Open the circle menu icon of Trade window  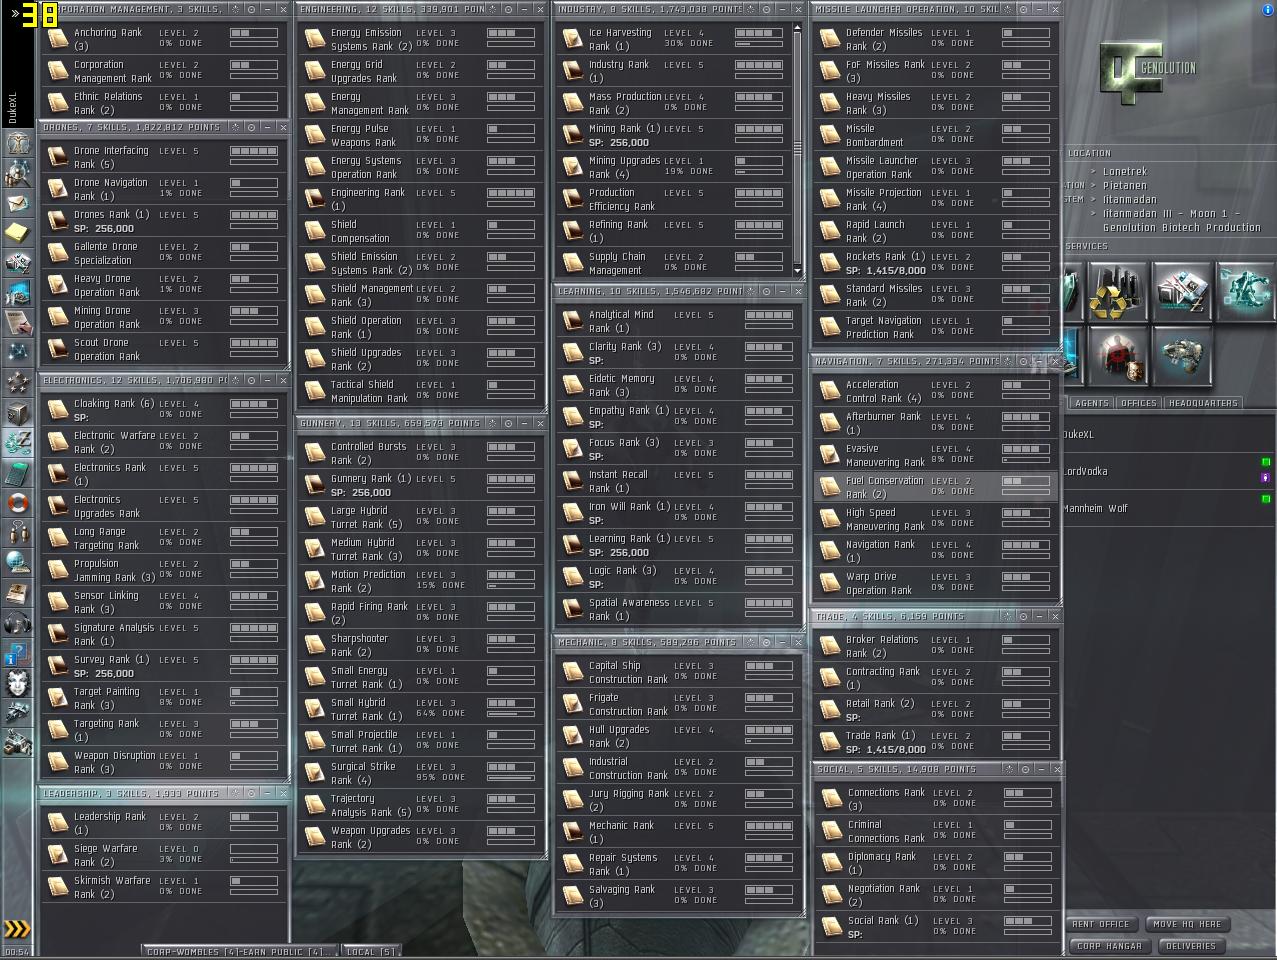1023,616
